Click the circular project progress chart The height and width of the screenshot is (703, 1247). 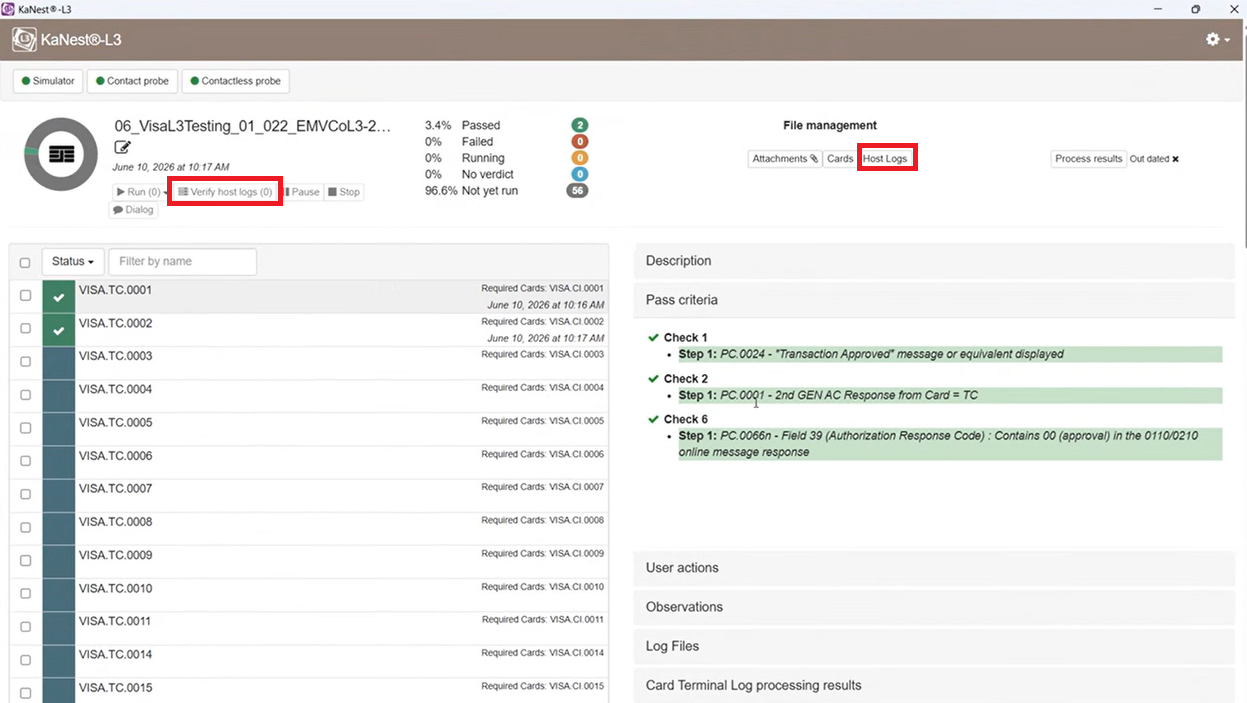click(62, 154)
